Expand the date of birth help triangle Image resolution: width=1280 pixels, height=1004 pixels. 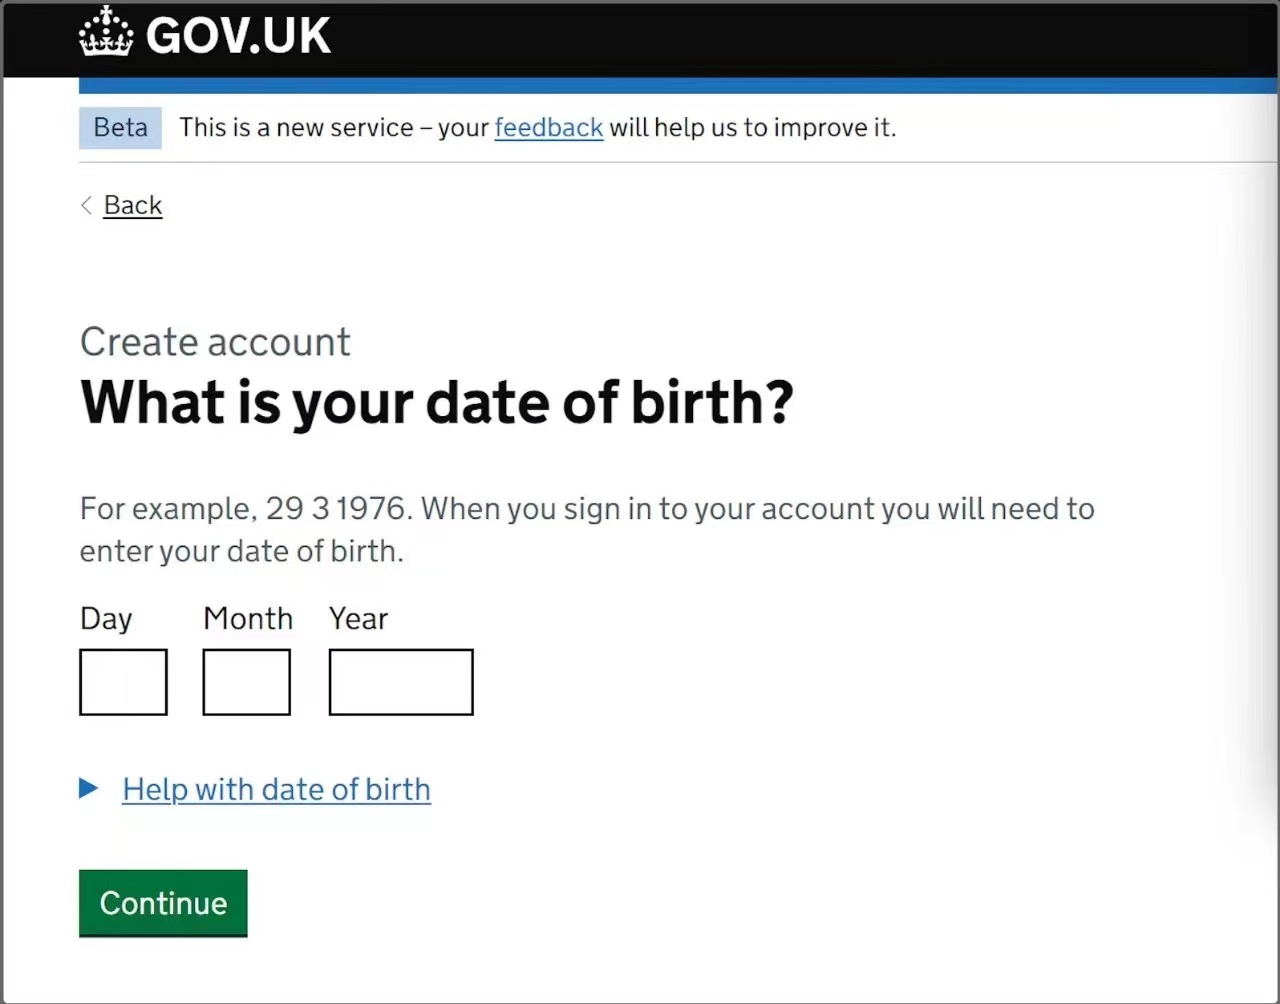pos(89,789)
